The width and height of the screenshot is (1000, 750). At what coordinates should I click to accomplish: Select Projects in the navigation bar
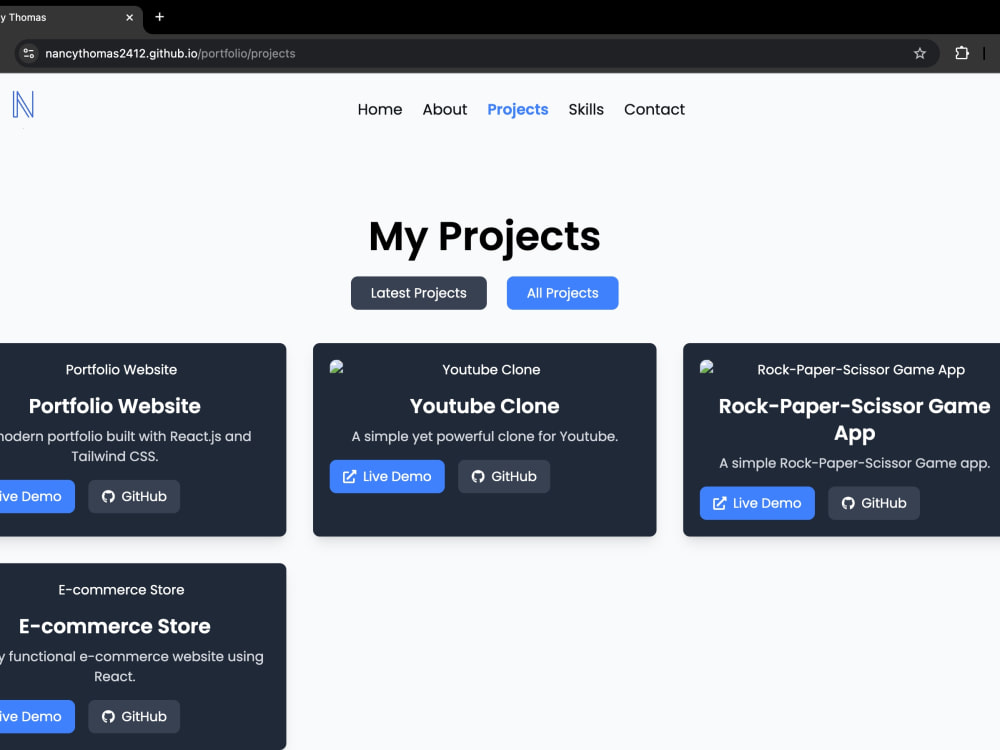[518, 110]
